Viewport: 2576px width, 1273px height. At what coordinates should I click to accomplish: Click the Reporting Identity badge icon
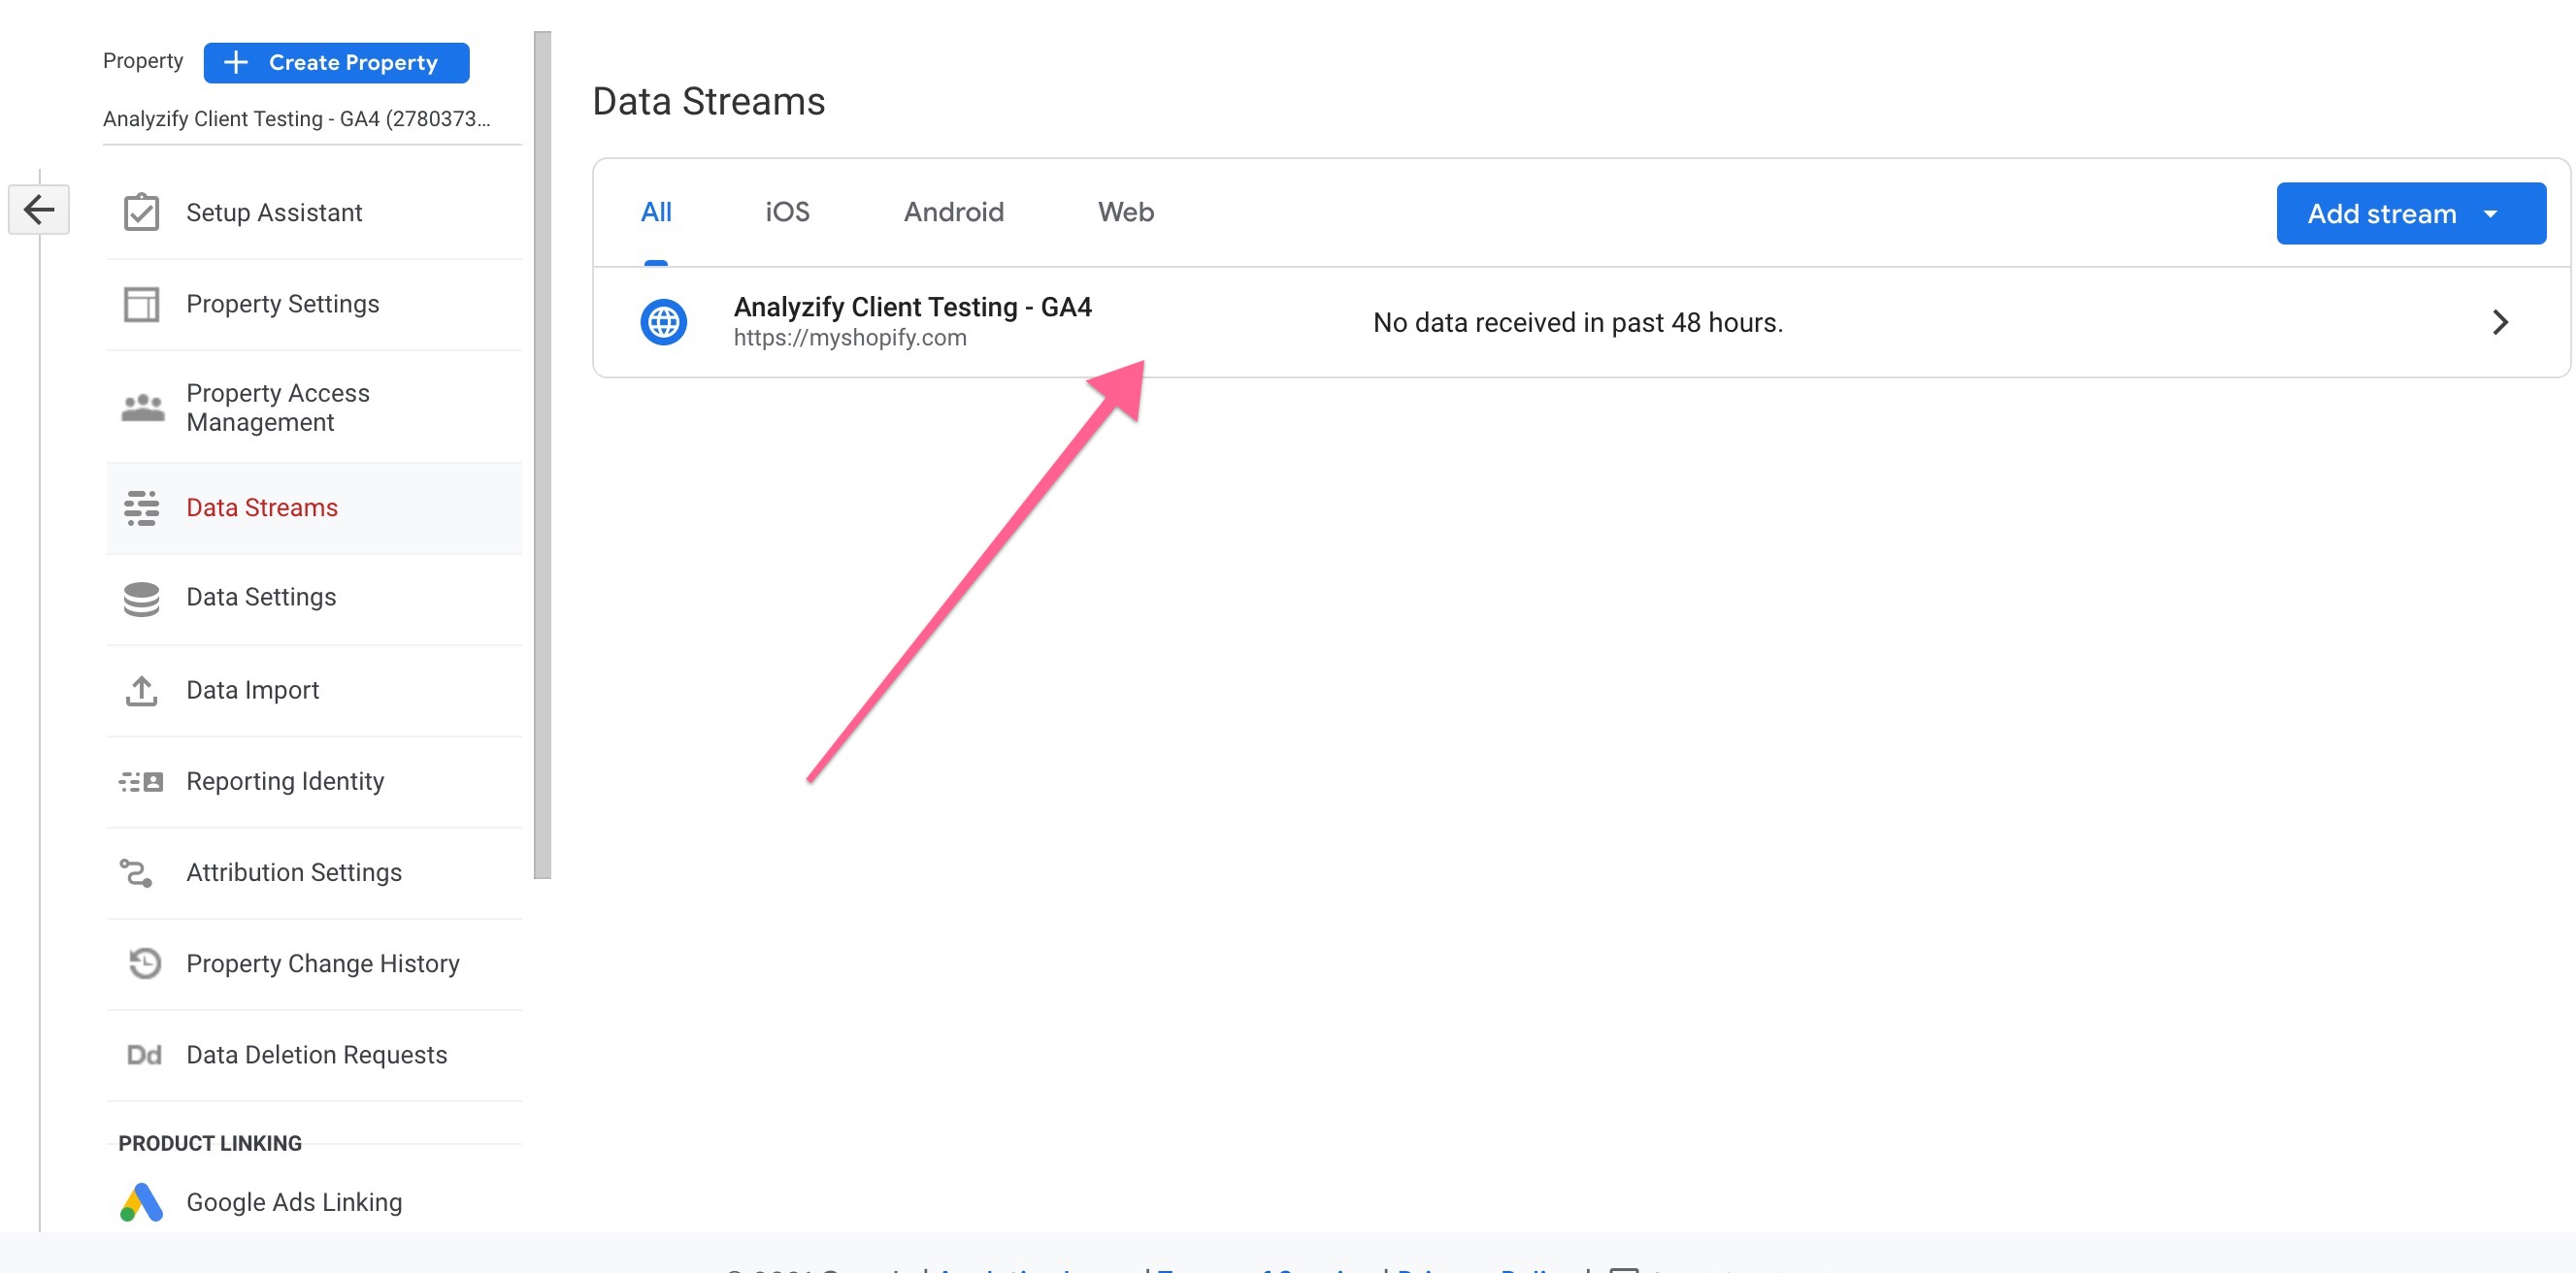point(141,781)
